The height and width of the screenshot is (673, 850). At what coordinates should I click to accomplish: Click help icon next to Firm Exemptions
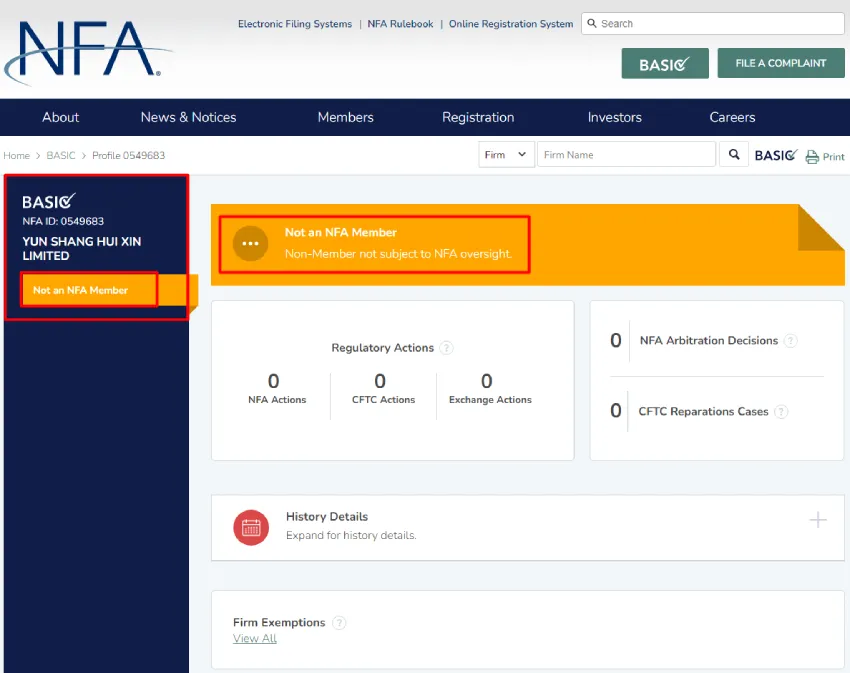tap(339, 623)
